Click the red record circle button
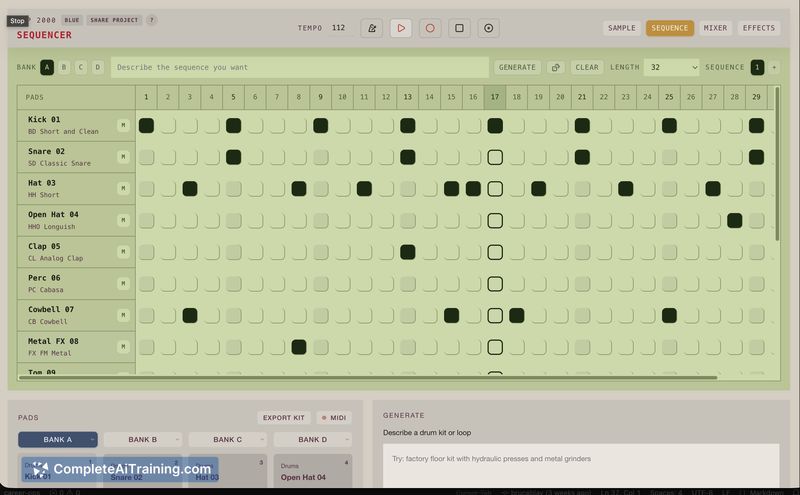Viewport: 800px width, 495px height. 430,28
